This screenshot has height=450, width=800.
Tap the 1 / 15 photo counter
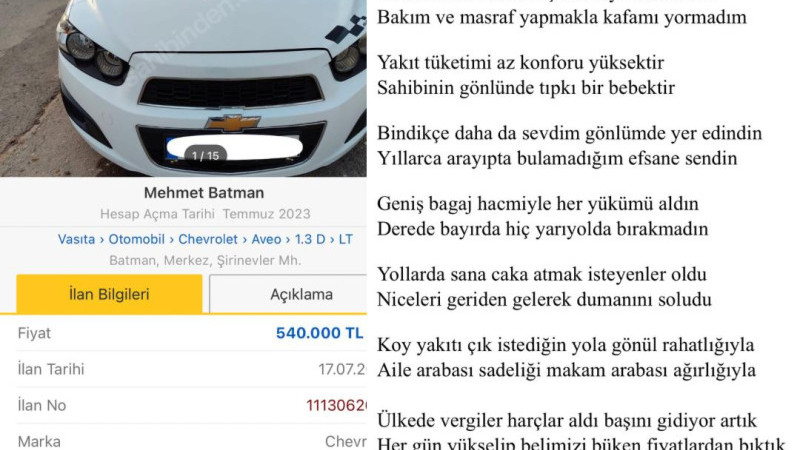(205, 156)
